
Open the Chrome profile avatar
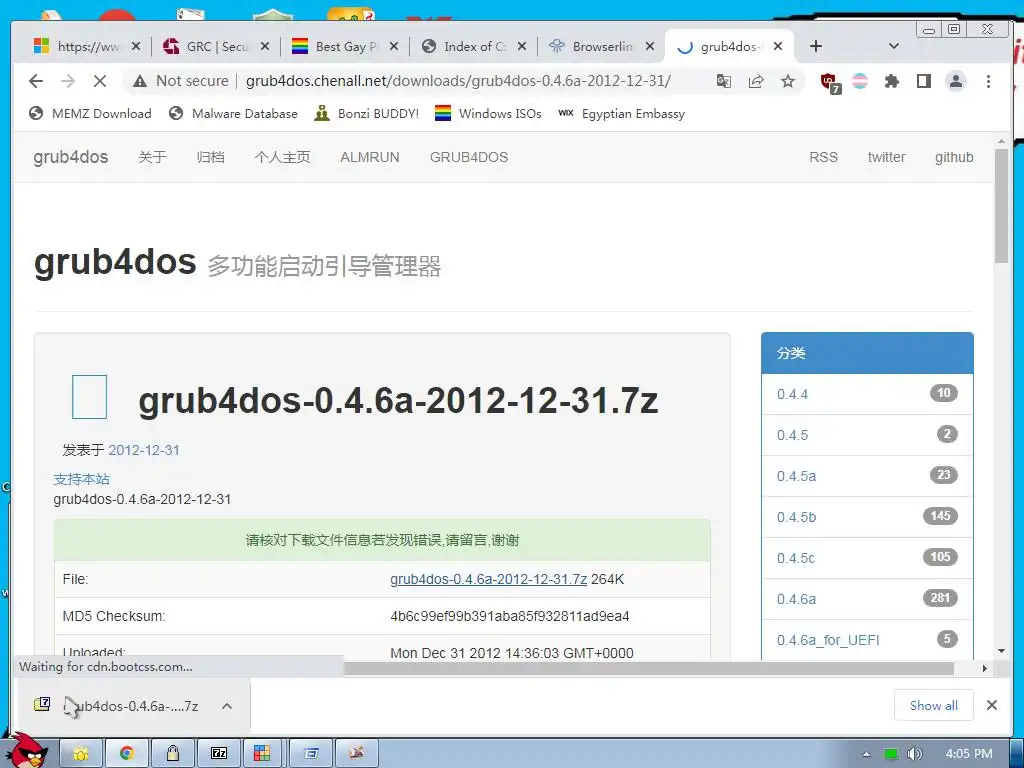pyautogui.click(x=955, y=81)
